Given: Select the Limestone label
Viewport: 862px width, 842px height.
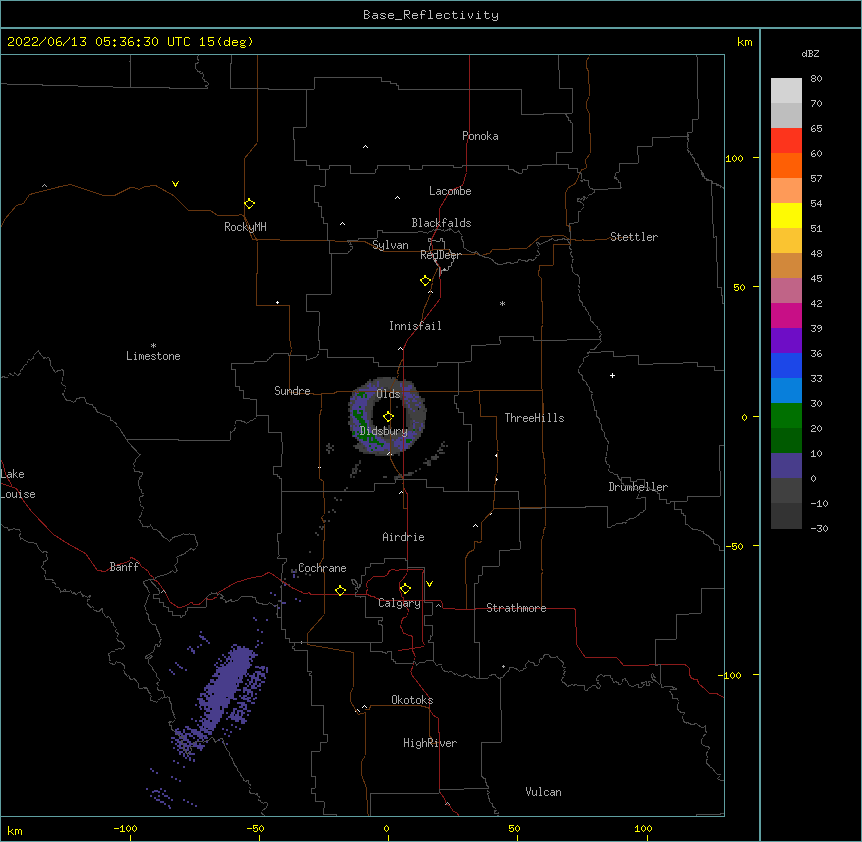Looking at the screenshot, I should click(x=153, y=356).
